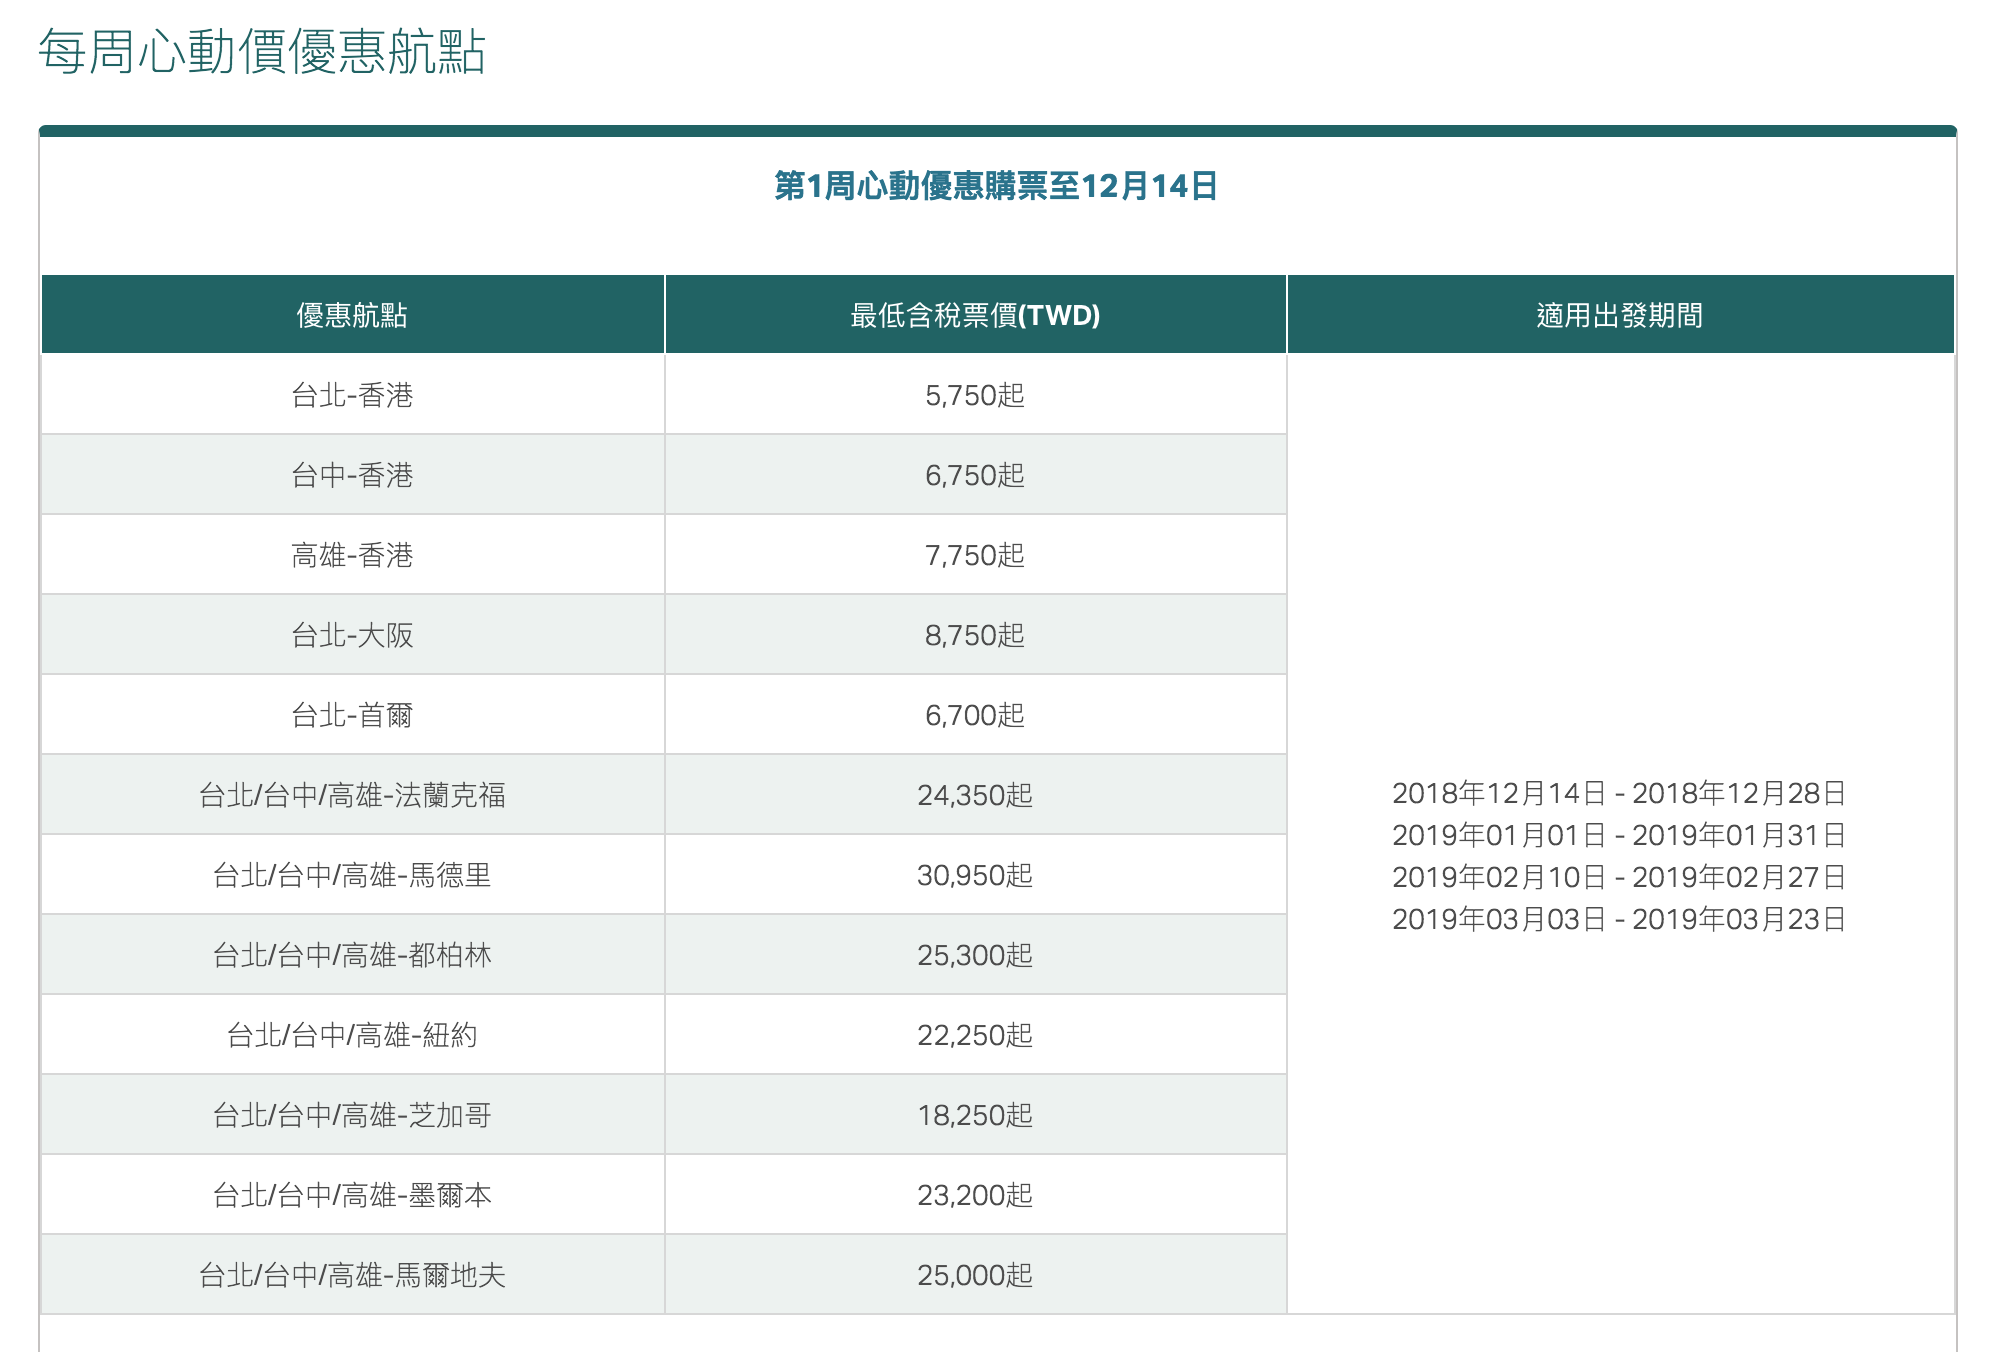Image resolution: width=2016 pixels, height=1352 pixels.
Task: Click the date range 2019年01月01日 - 2019年01月31日
Action: (x=1619, y=835)
